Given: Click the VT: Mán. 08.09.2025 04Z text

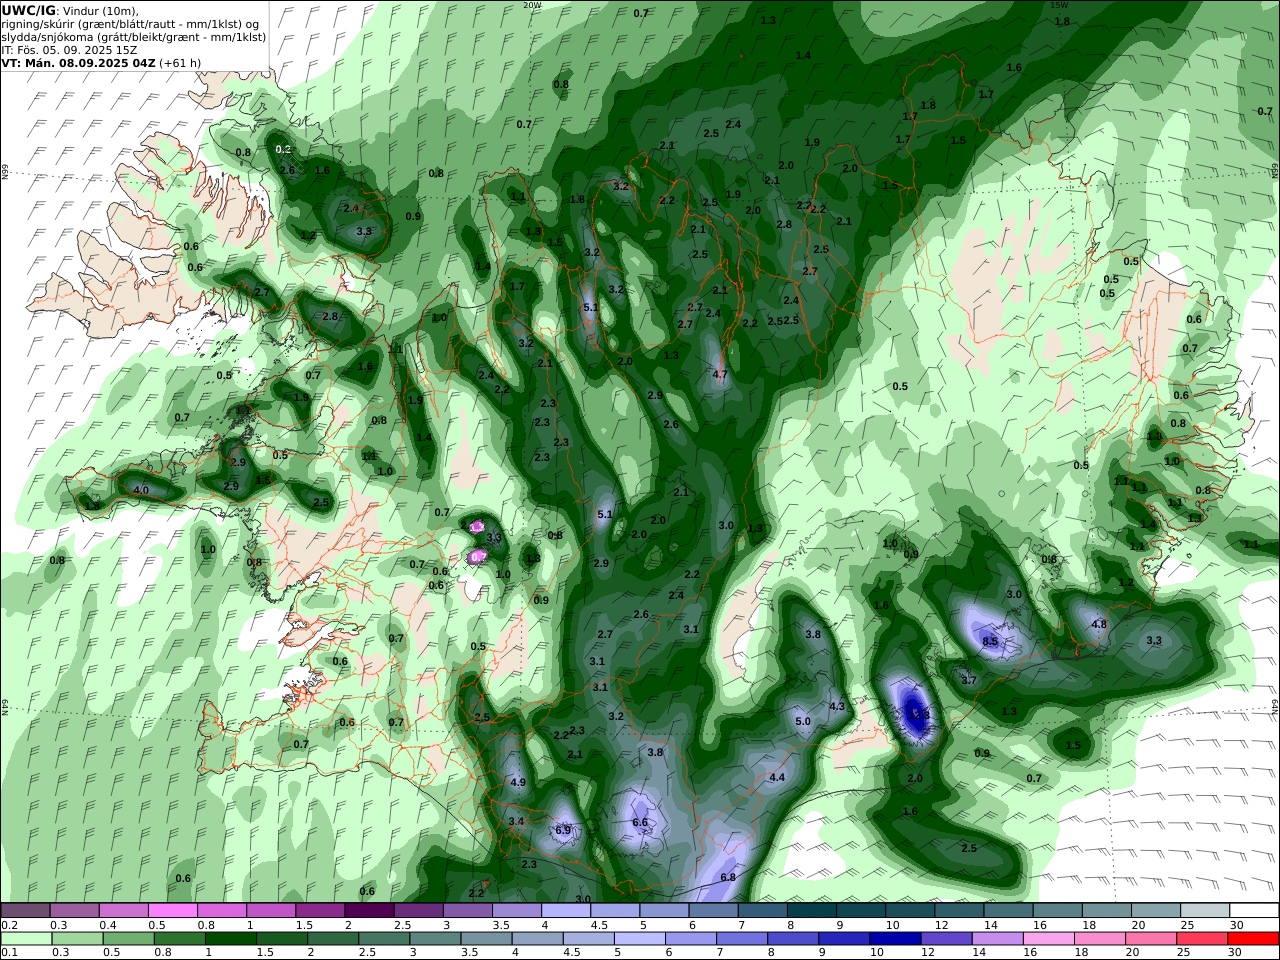Looking at the screenshot, I should [78, 63].
